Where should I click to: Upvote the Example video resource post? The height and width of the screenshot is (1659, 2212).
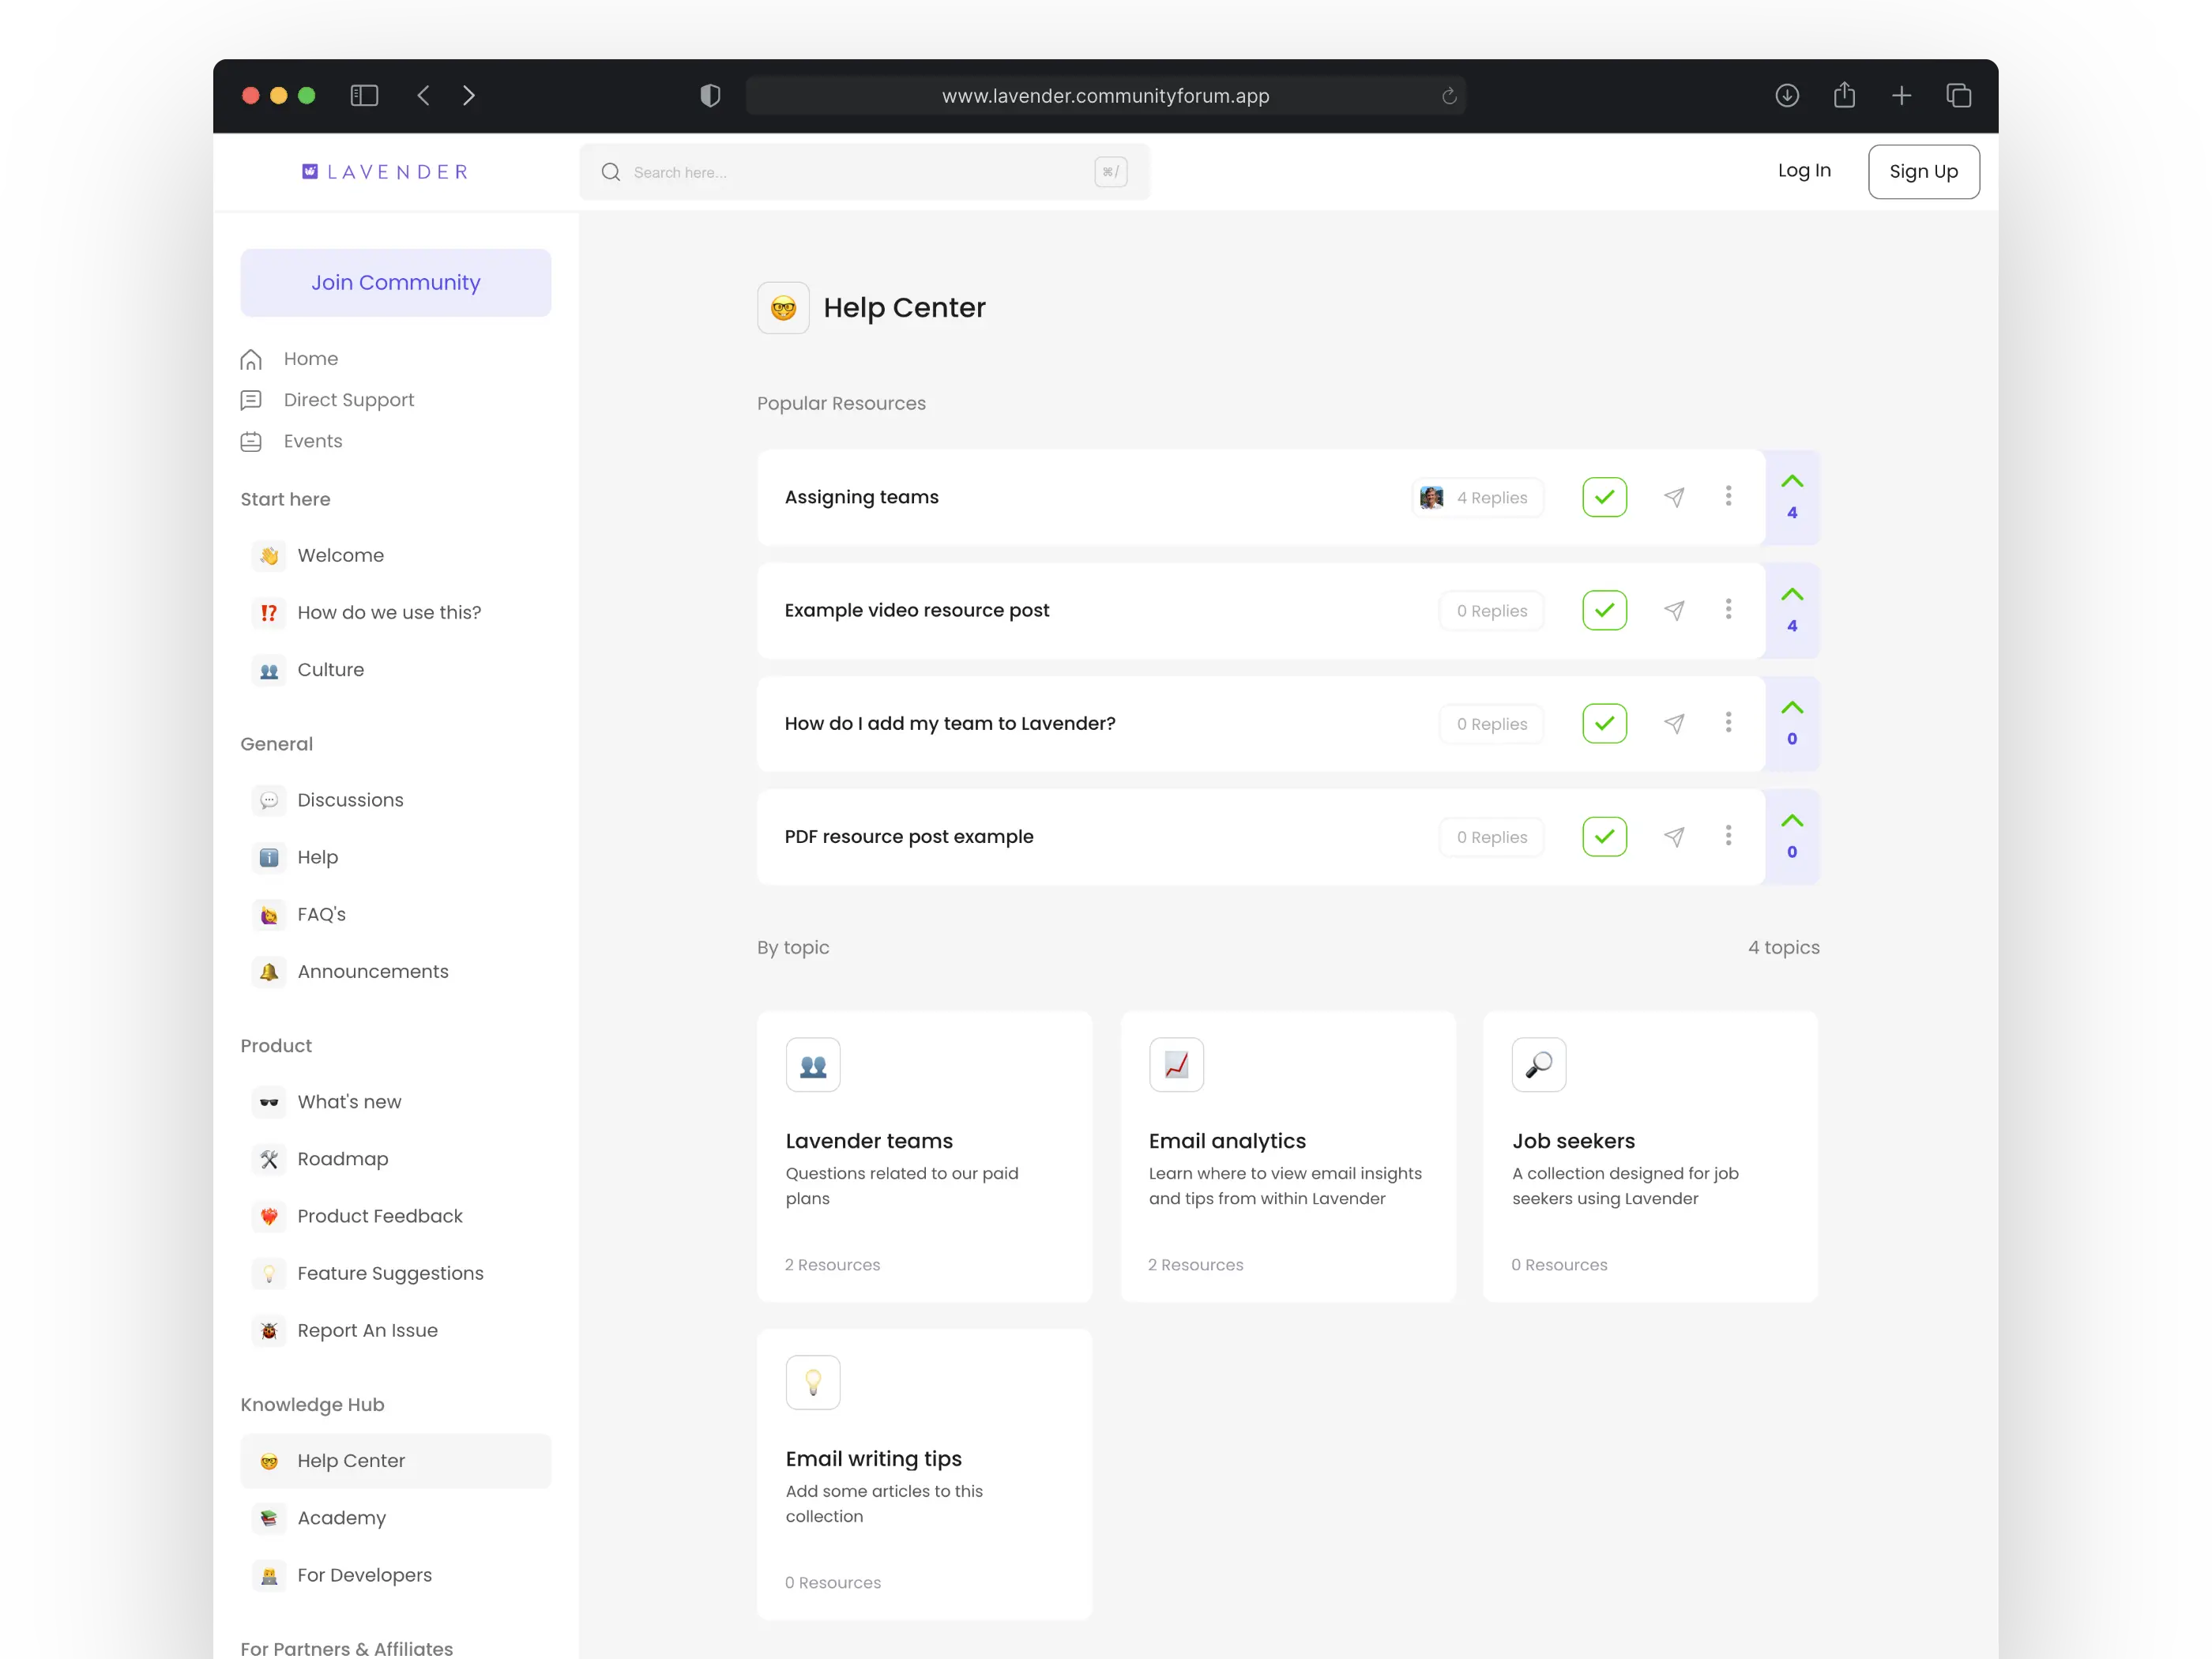coord(1792,595)
